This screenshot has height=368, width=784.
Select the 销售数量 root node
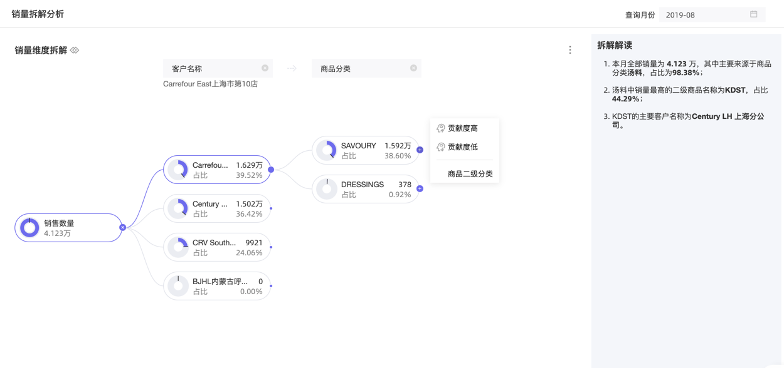[x=68, y=228]
